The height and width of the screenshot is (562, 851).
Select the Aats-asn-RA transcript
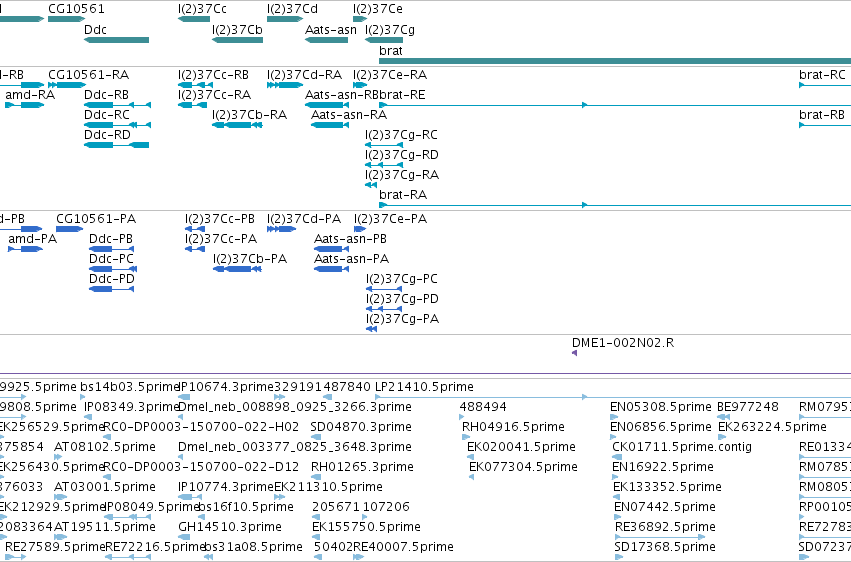(329, 125)
